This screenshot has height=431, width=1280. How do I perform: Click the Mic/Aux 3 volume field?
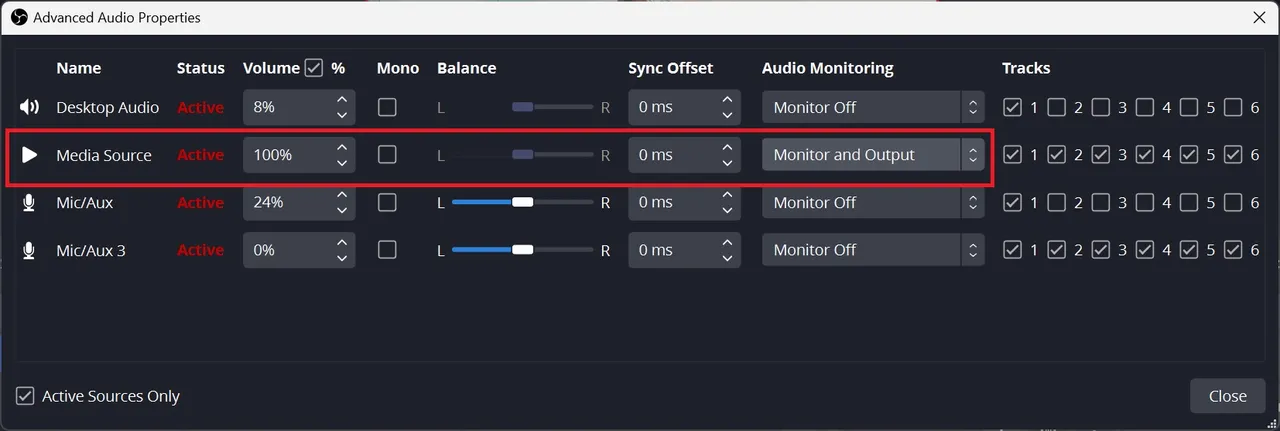coord(286,250)
